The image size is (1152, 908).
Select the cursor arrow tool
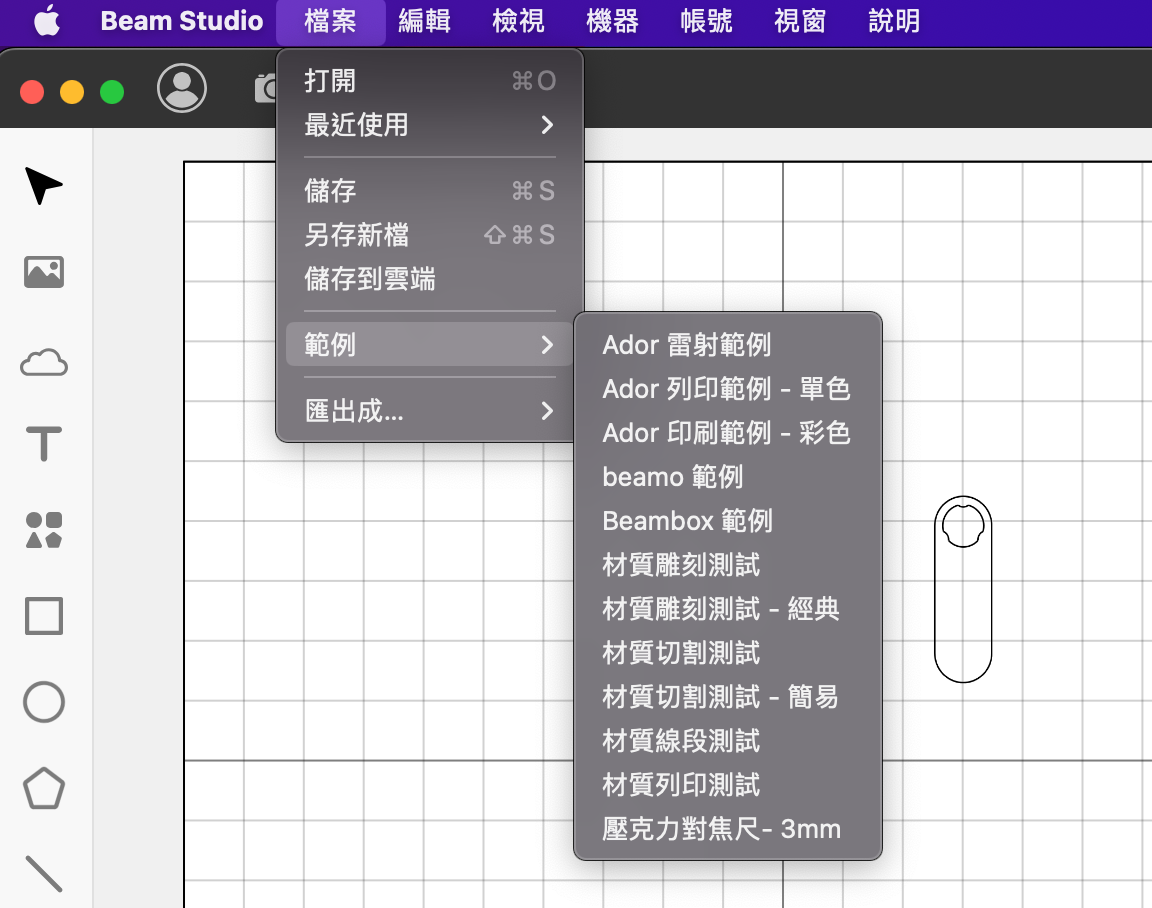(43, 185)
